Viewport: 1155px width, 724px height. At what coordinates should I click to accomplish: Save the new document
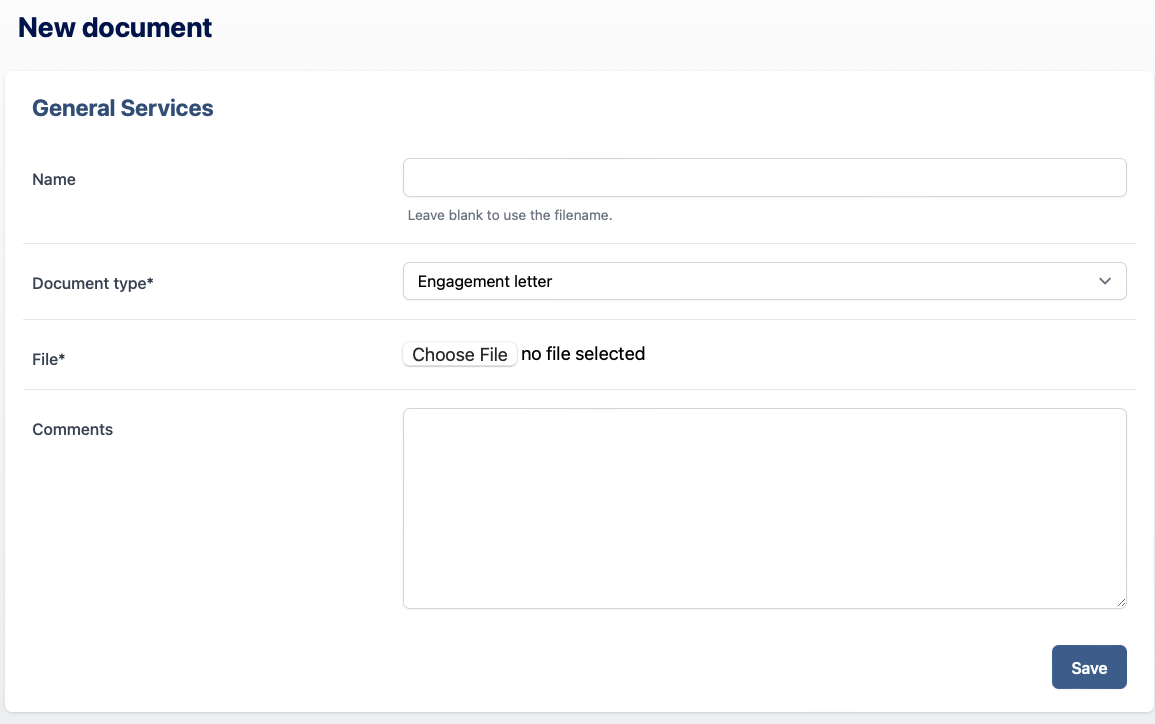[x=1089, y=667]
